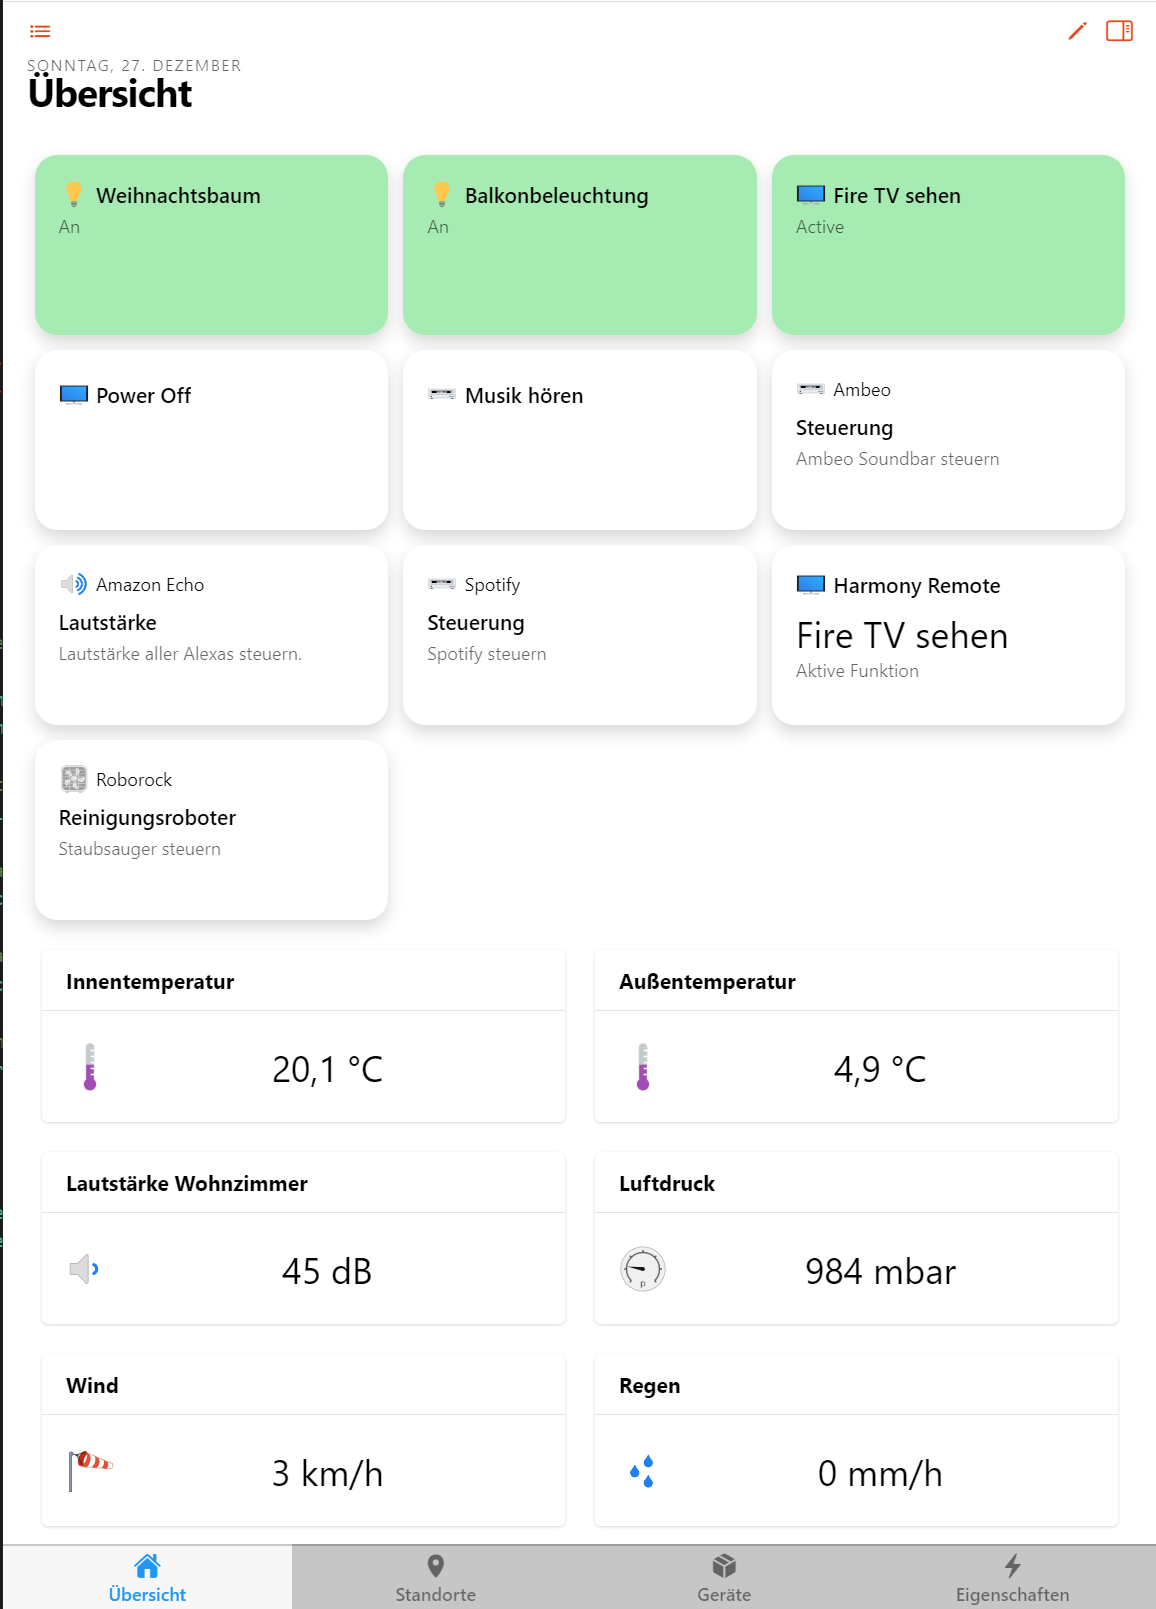
Task: Click the Luftdruck barometer gauge icon
Action: click(643, 1269)
